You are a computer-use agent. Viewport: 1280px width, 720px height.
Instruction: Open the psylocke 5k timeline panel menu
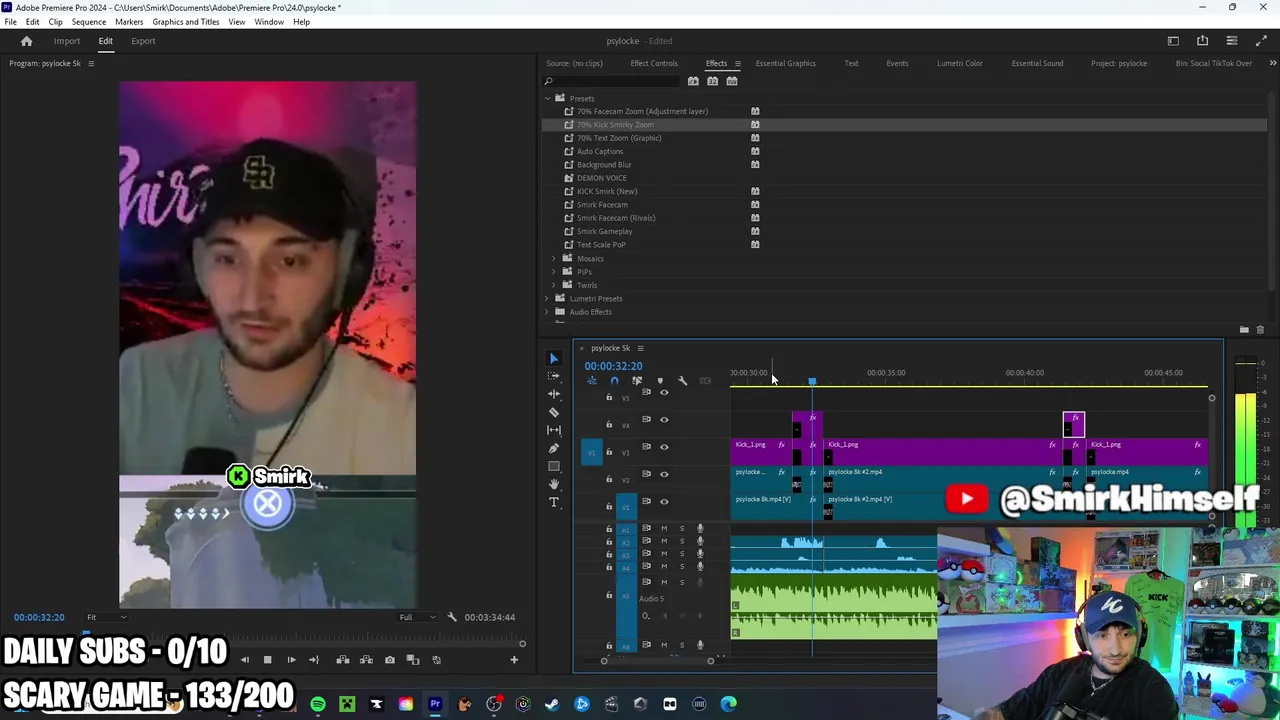pyautogui.click(x=640, y=348)
